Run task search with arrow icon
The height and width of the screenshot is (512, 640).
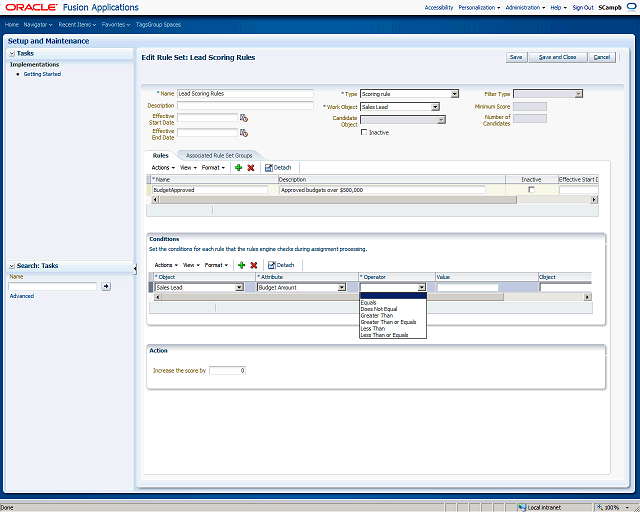[106, 286]
